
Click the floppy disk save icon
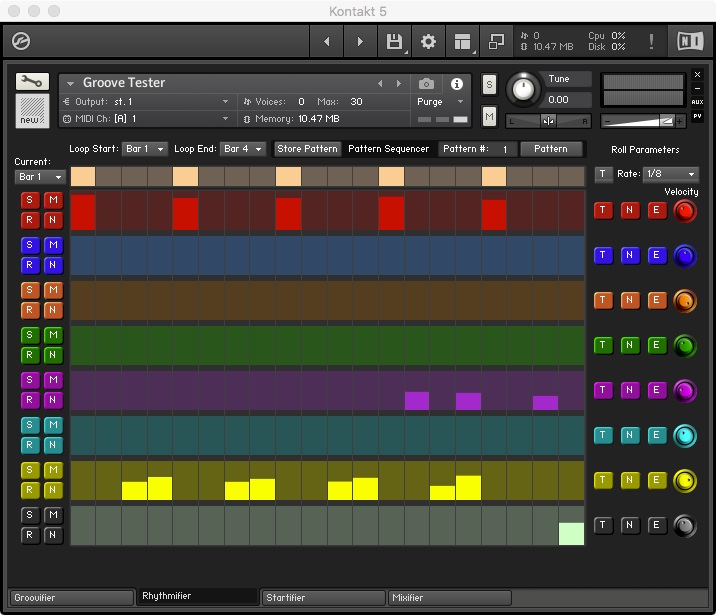394,42
